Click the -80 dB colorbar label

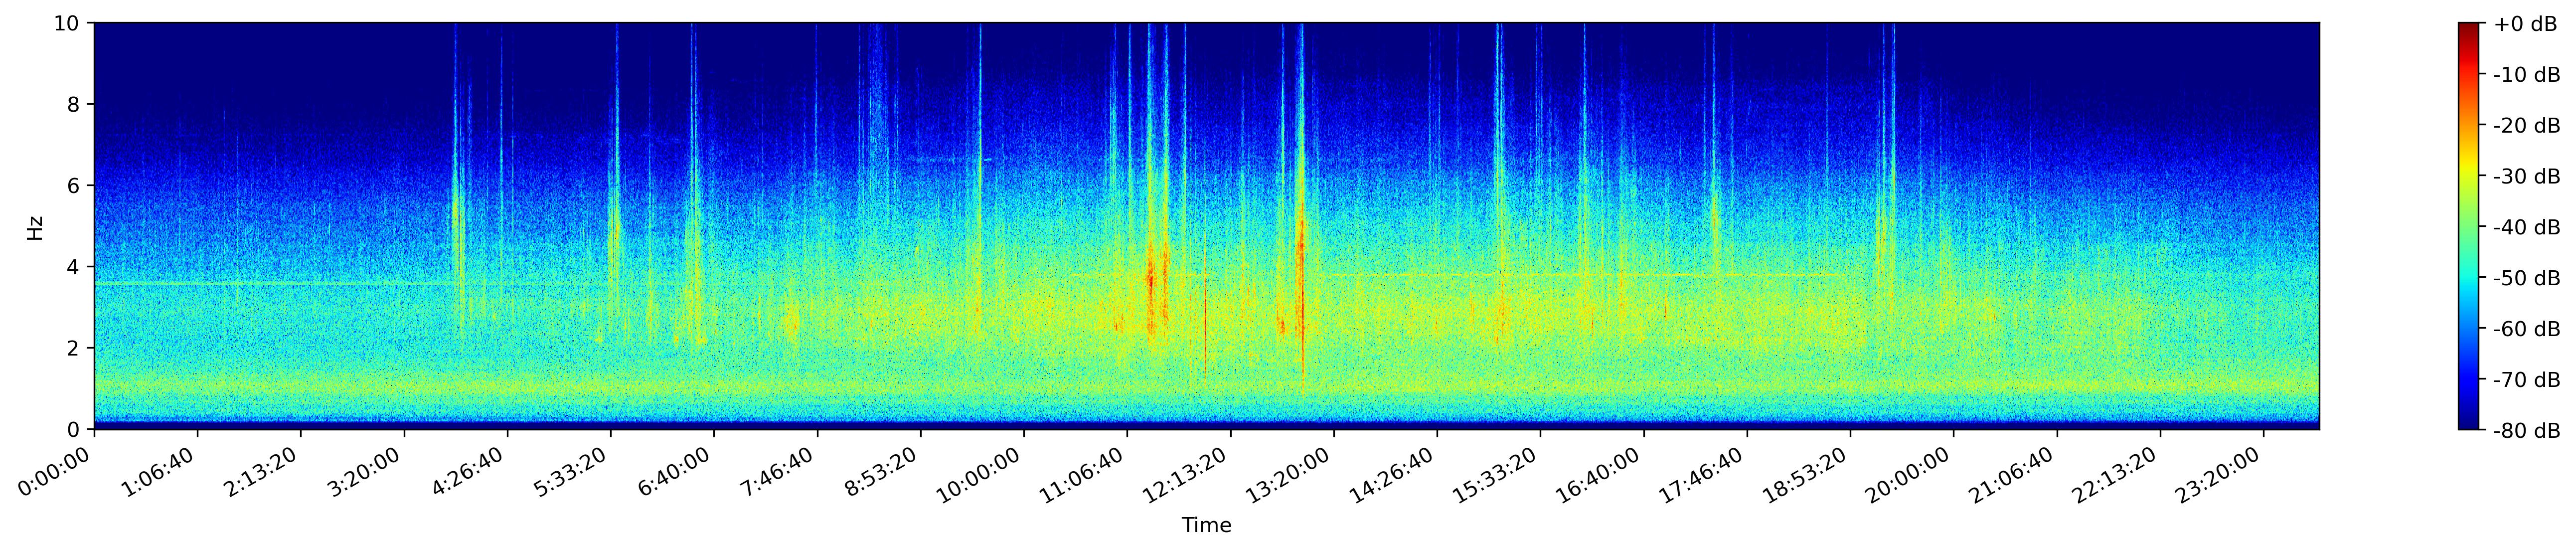coord(2527,431)
